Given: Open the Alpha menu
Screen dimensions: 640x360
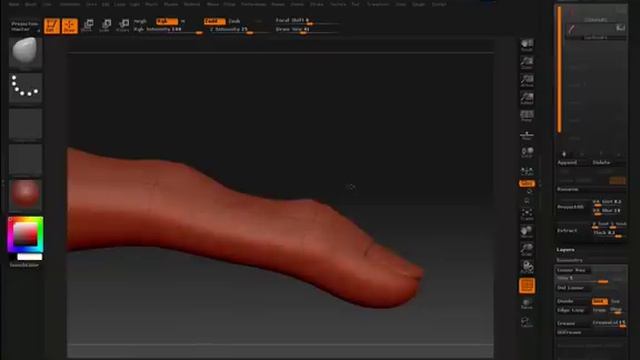Looking at the screenshot, I should point(14,4).
